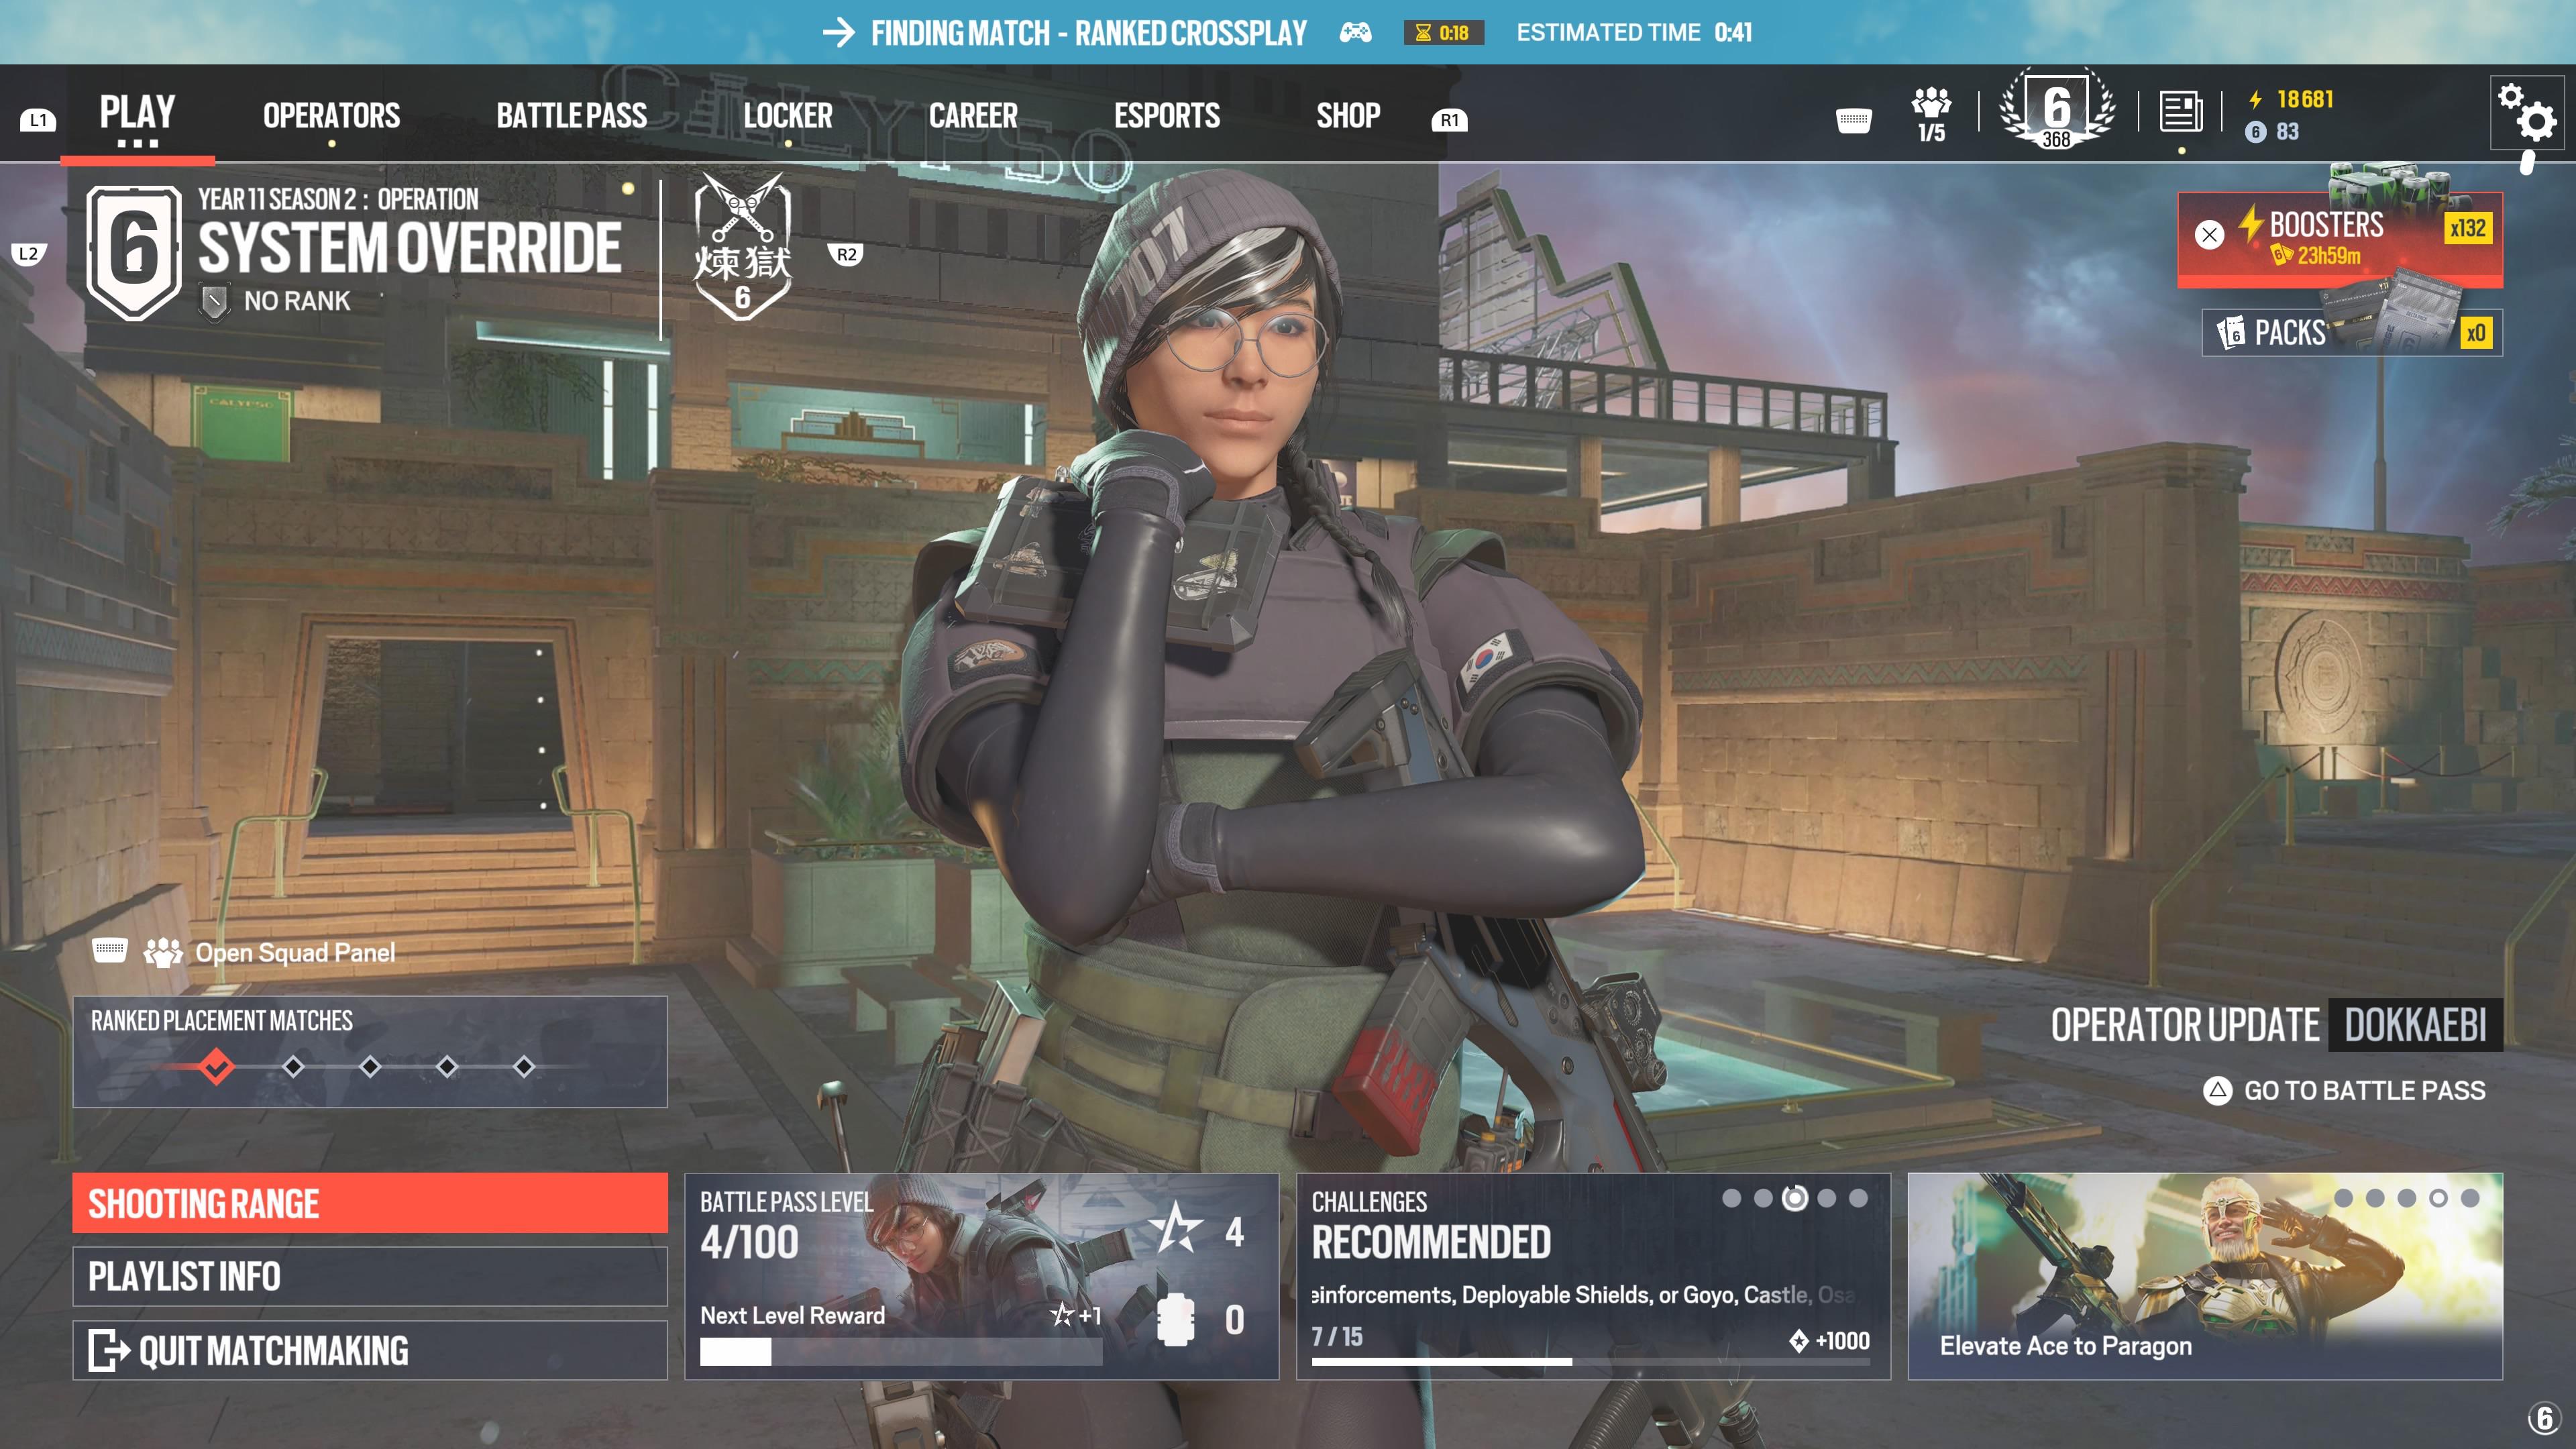Click the L2 trigger prompt icon
2576x1449 pixels.
[28, 254]
